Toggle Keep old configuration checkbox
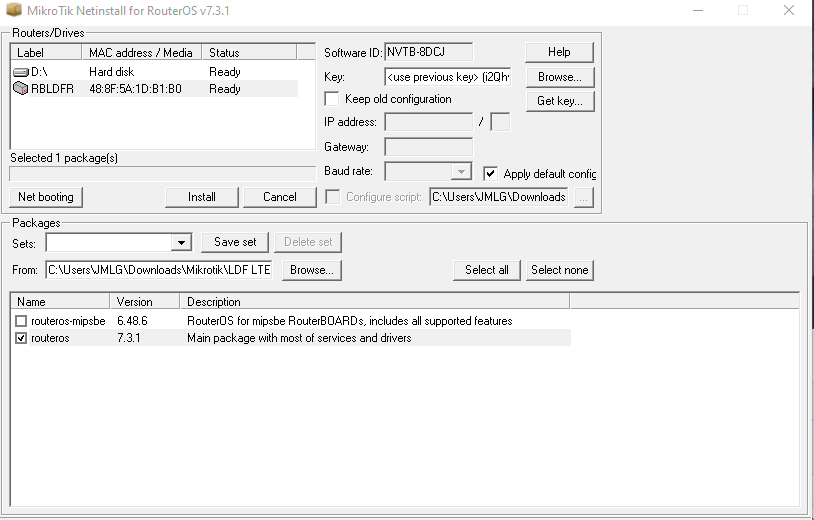Viewport: 814px width, 520px height. (332, 99)
